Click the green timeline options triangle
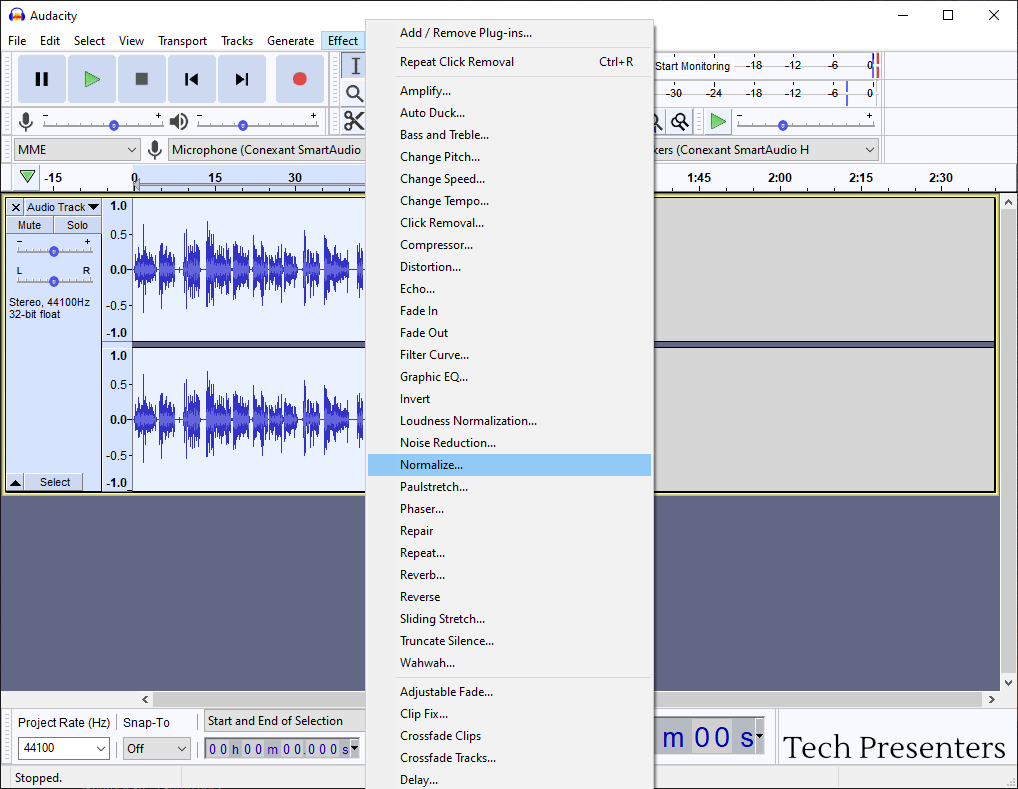Image resolution: width=1018 pixels, height=789 pixels. pos(27,177)
